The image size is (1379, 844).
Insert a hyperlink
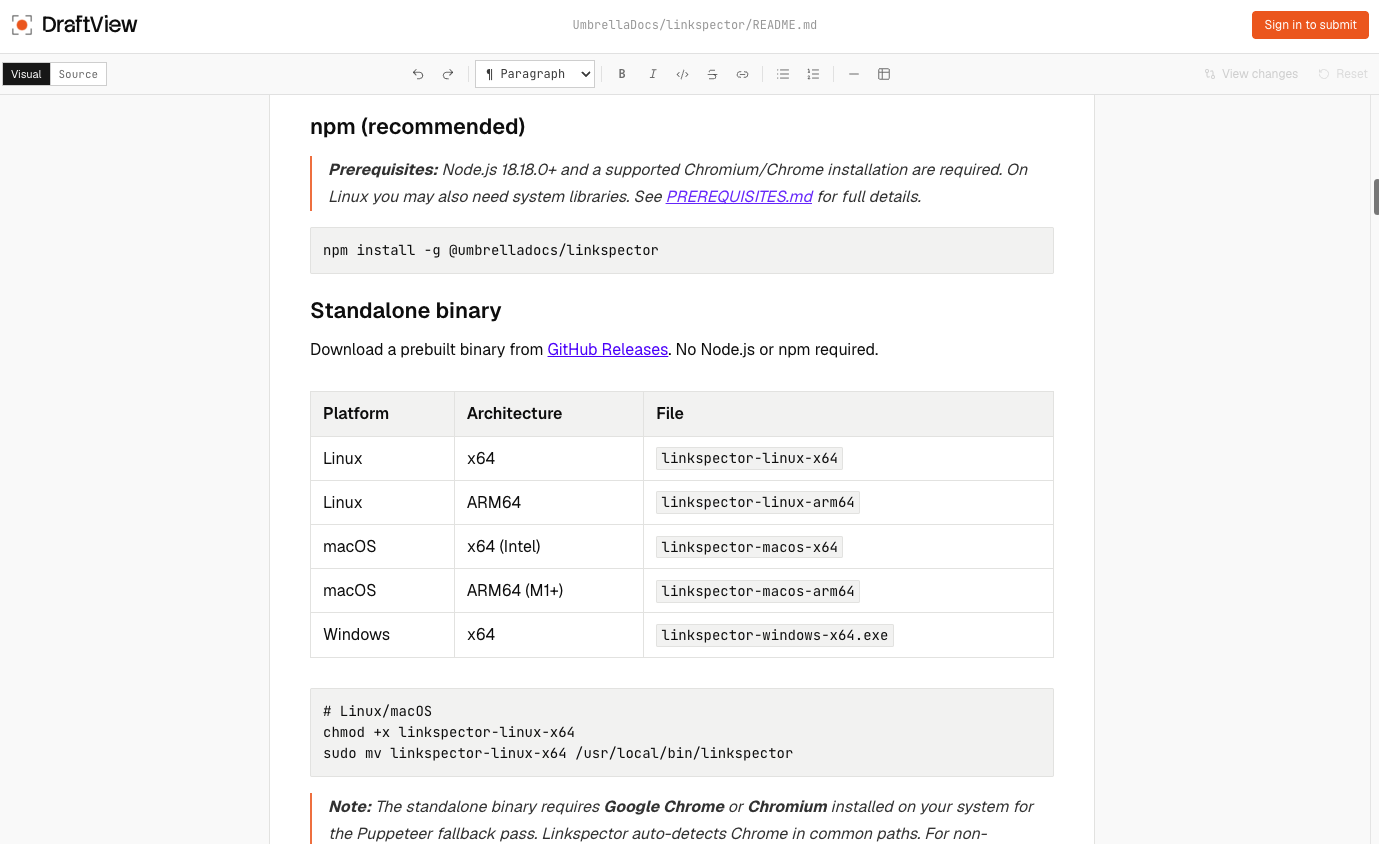point(742,74)
